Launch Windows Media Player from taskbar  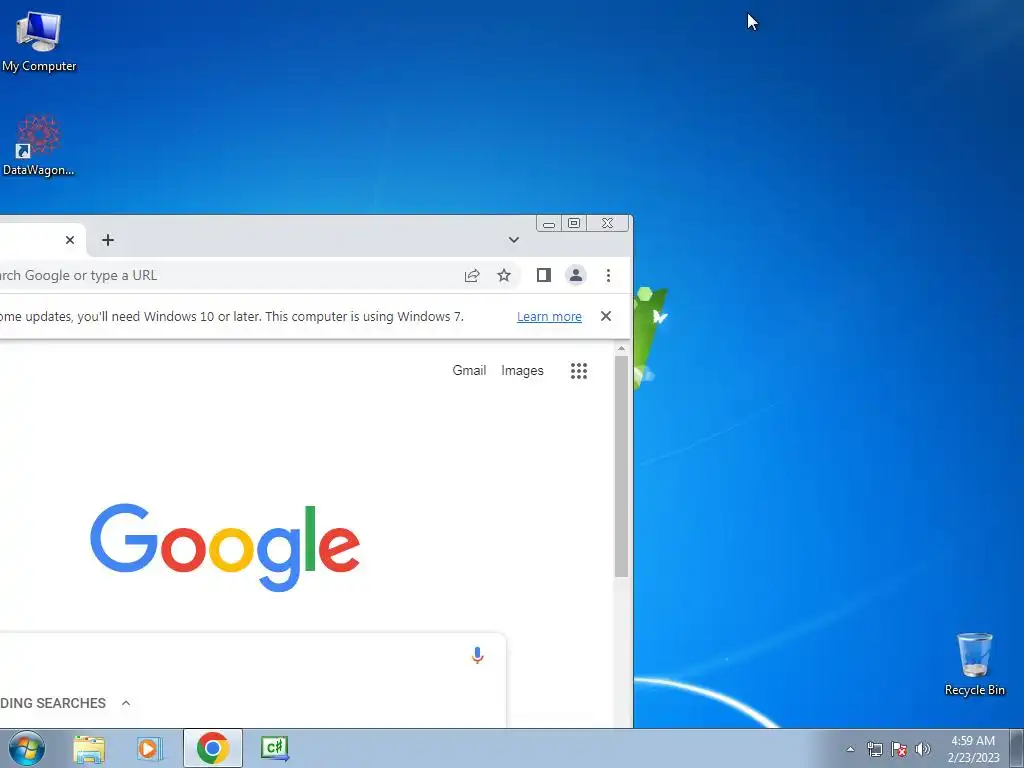[x=148, y=748]
